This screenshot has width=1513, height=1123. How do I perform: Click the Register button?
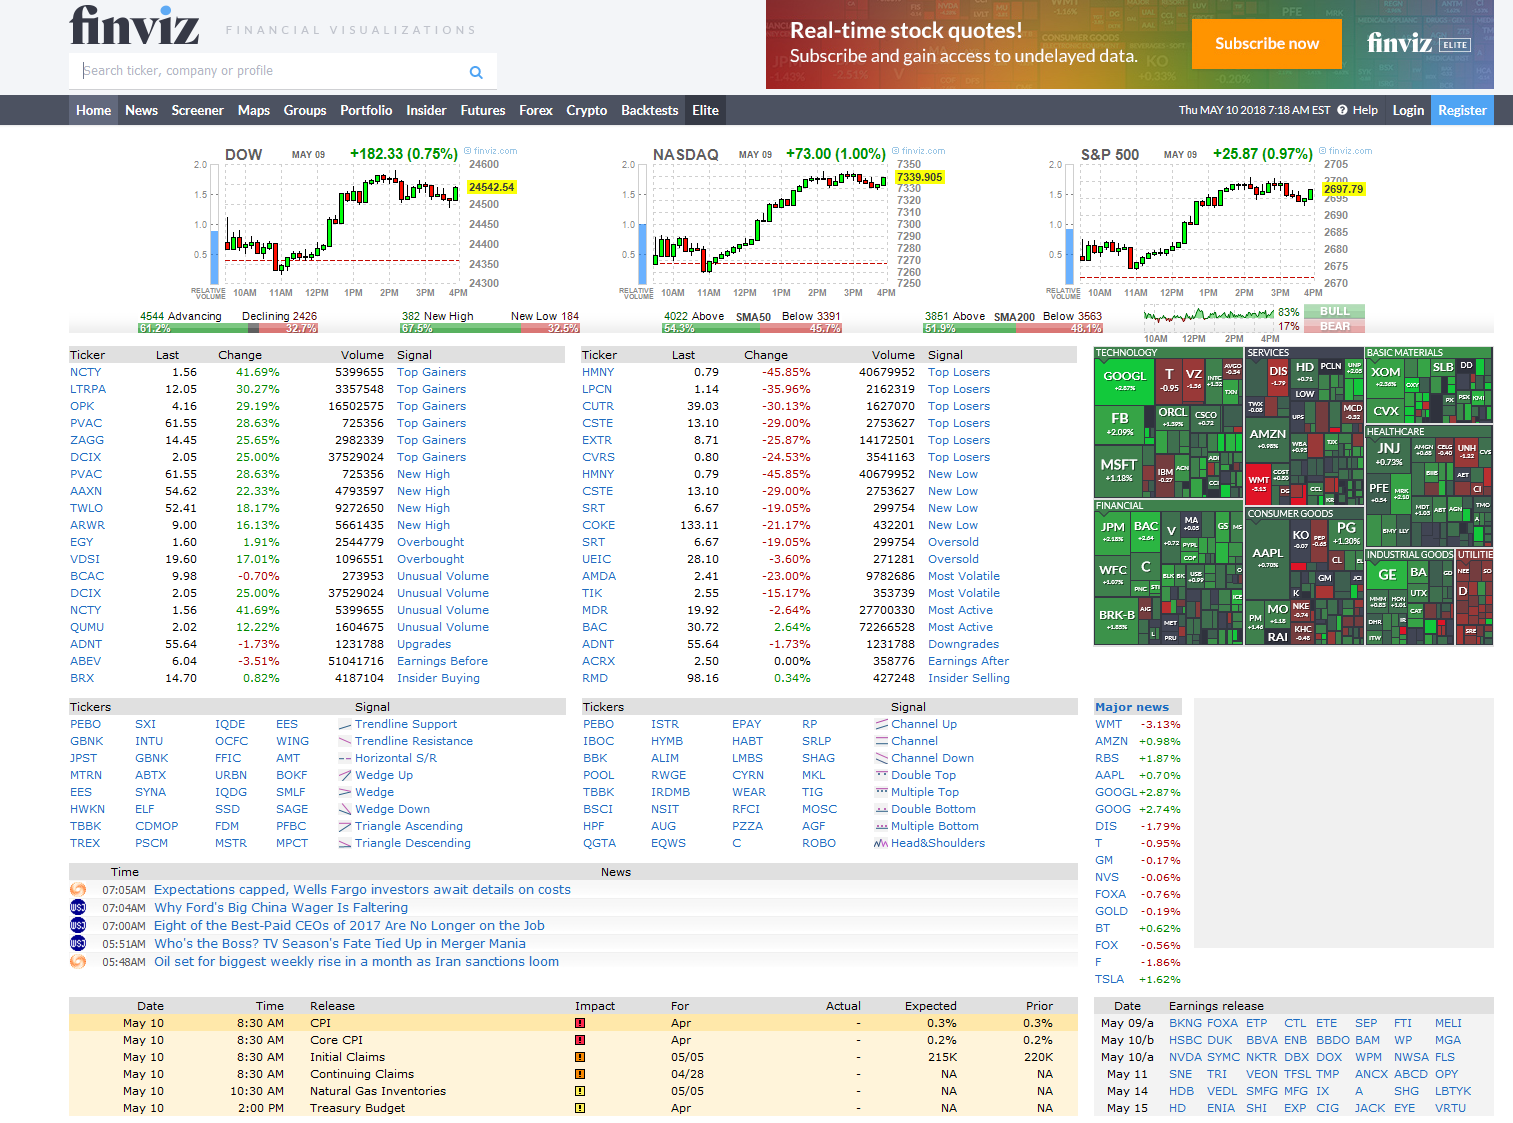(x=1462, y=110)
